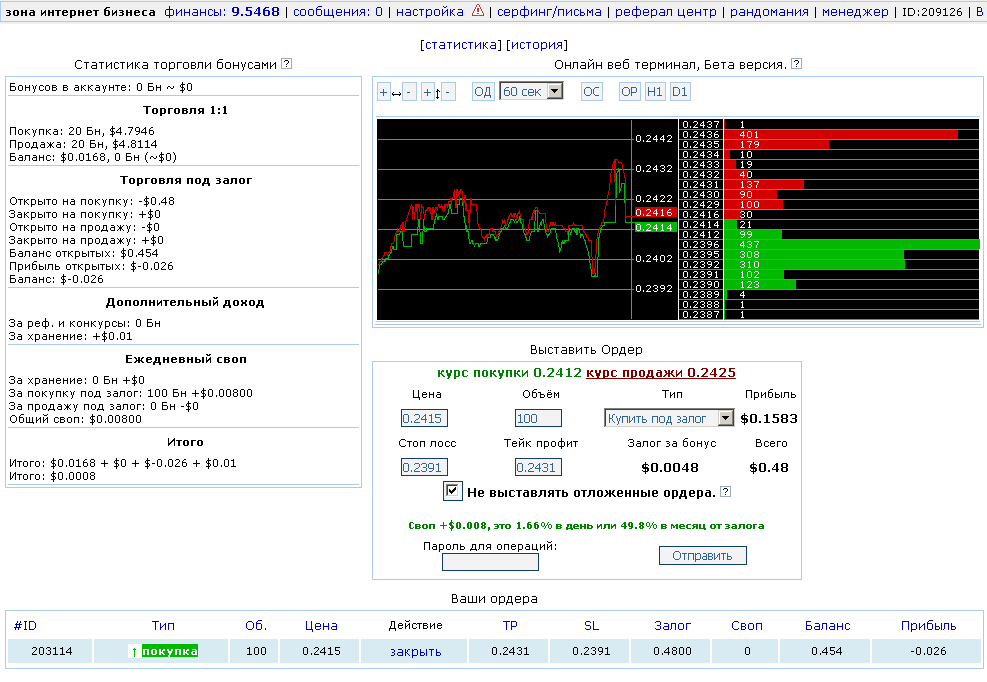The width and height of the screenshot is (987, 682).
Task: Click red order book bar at 0.2431
Action: pyautogui.click(x=764, y=185)
